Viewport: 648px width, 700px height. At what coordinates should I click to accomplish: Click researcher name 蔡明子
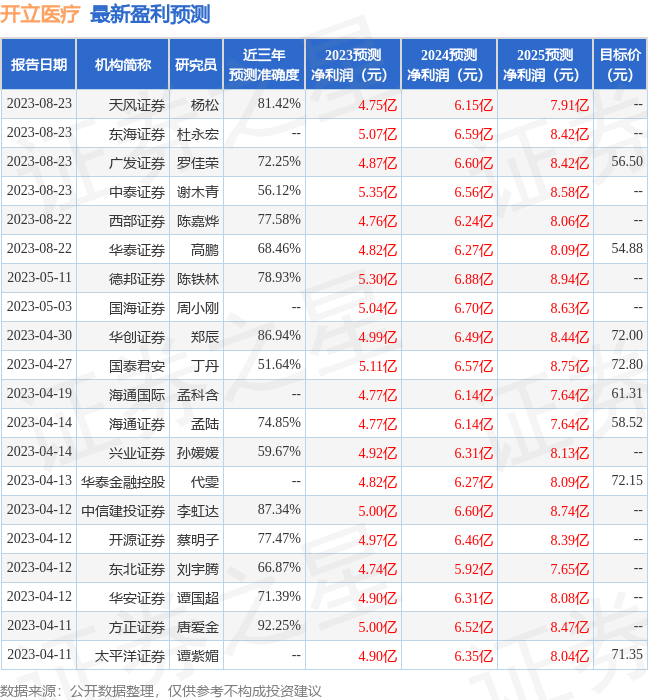(198, 540)
